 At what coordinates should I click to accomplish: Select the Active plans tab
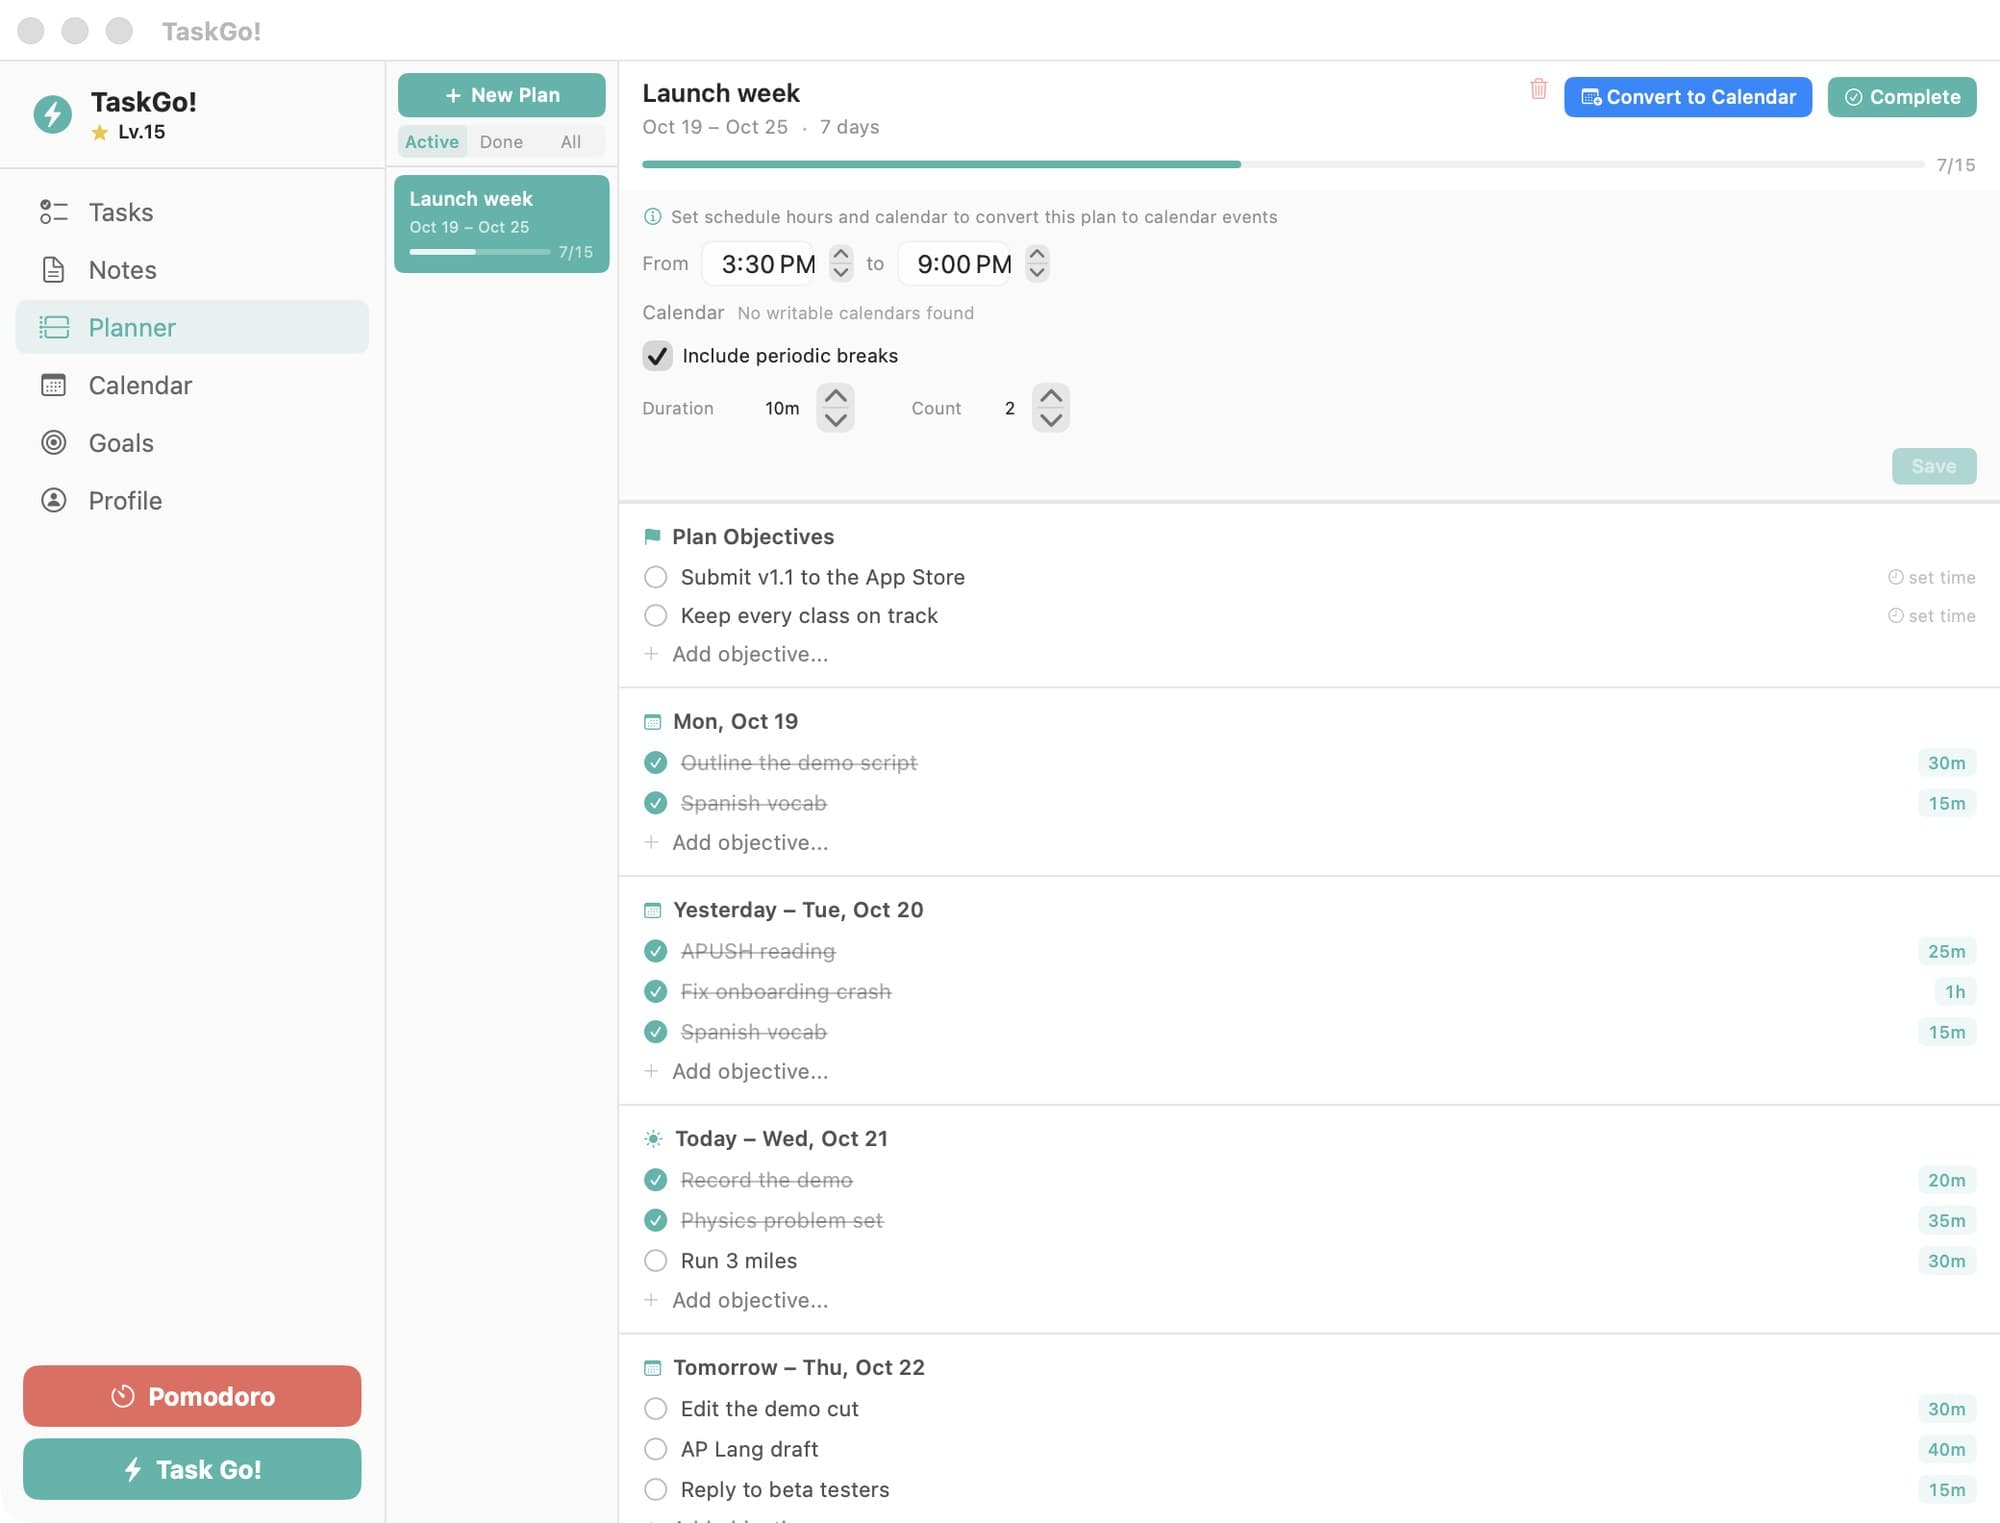coord(432,142)
